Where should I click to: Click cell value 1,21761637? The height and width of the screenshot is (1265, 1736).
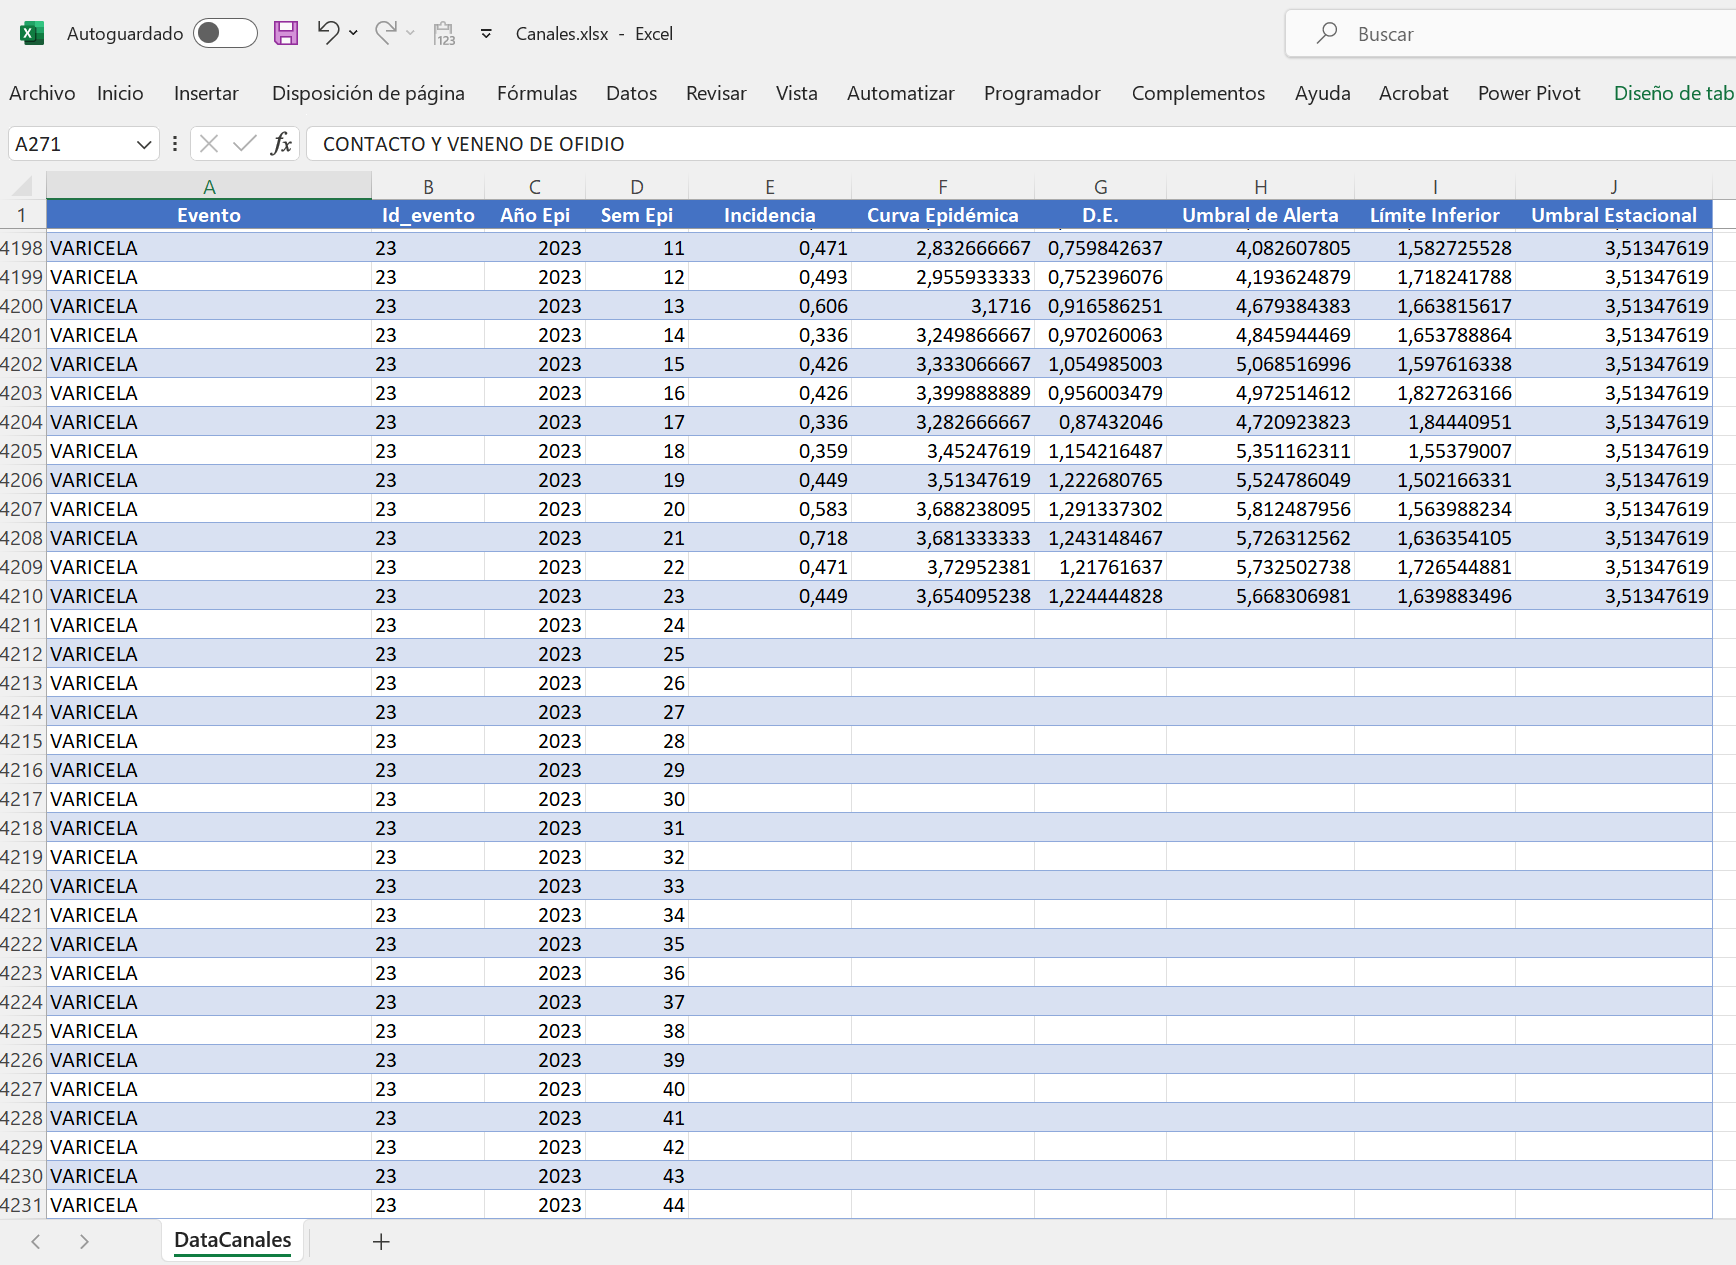[x=1100, y=567]
